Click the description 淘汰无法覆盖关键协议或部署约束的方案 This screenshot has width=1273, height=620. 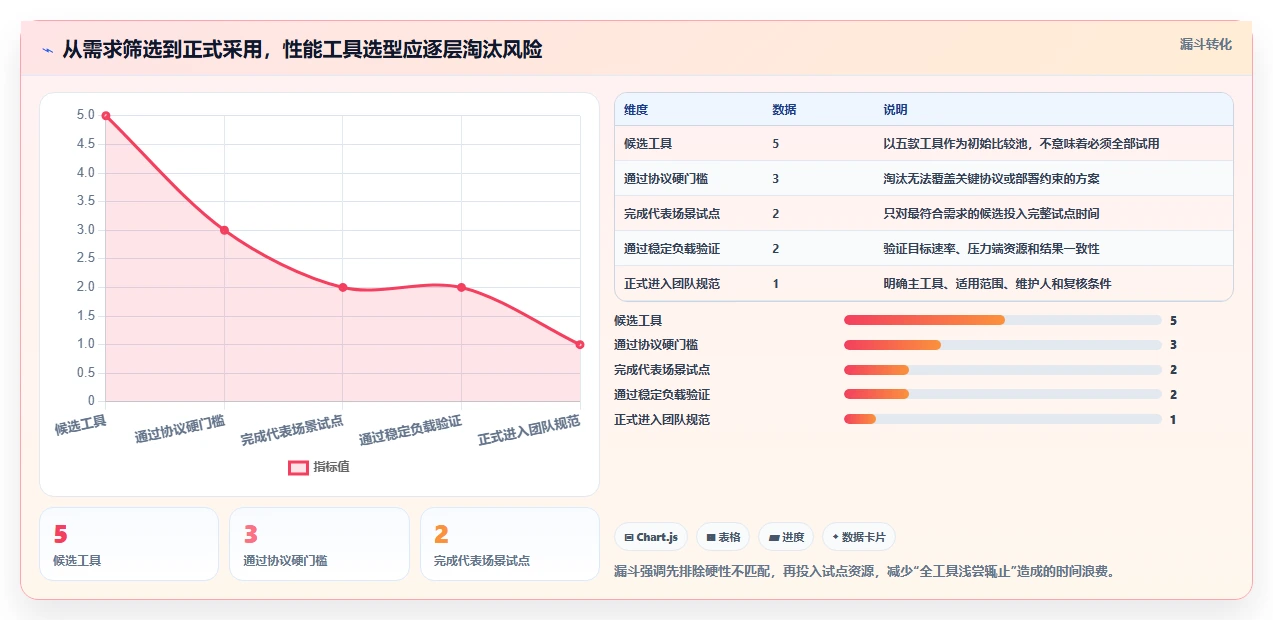(991, 178)
